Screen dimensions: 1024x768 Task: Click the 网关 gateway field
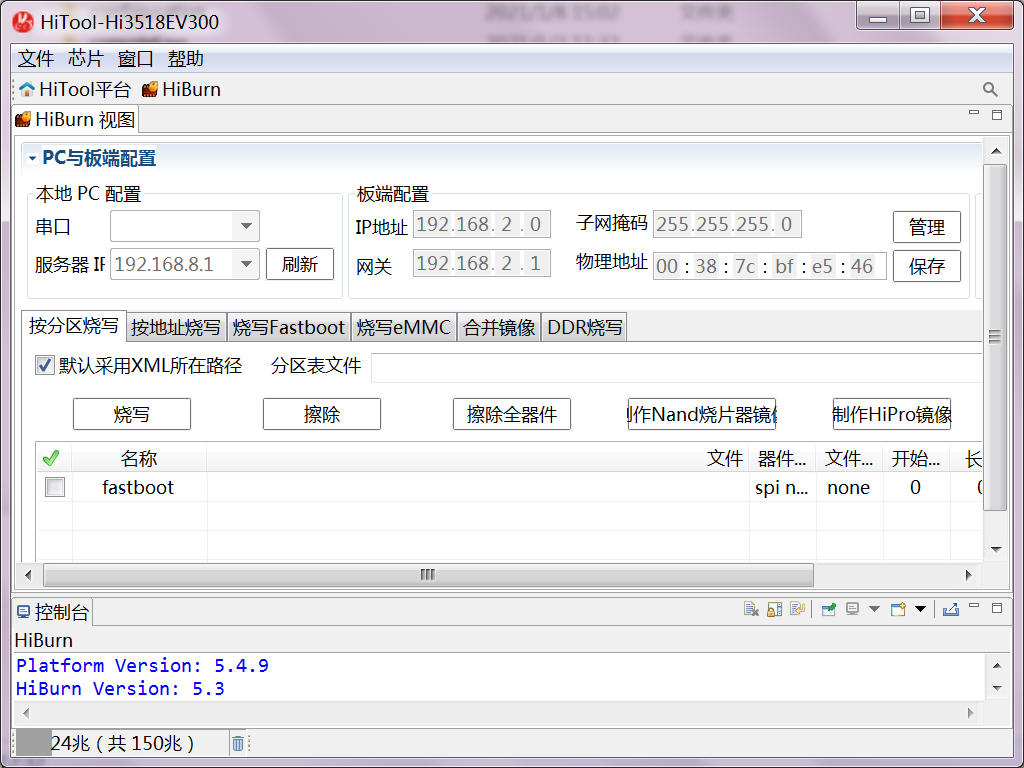481,263
